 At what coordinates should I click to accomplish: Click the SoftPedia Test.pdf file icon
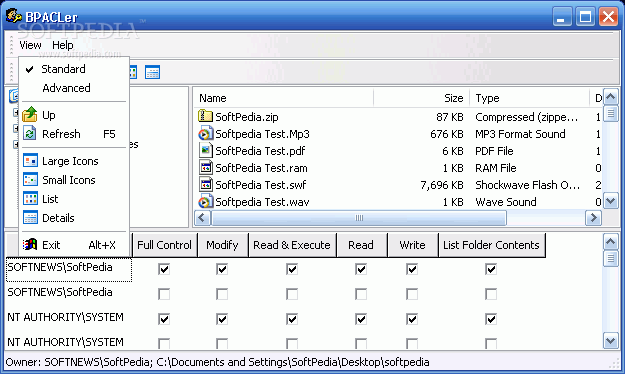205,151
